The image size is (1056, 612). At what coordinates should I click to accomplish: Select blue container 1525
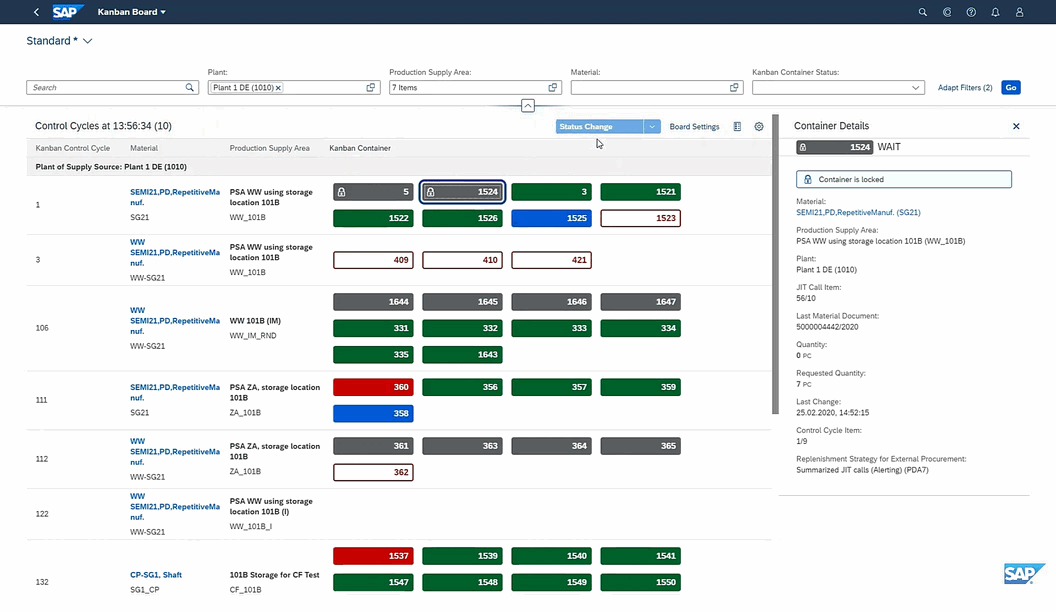[552, 218]
